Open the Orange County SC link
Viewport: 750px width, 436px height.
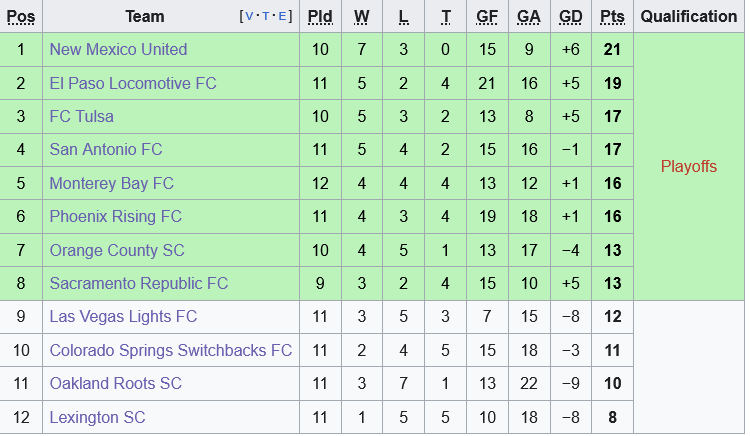click(x=117, y=250)
